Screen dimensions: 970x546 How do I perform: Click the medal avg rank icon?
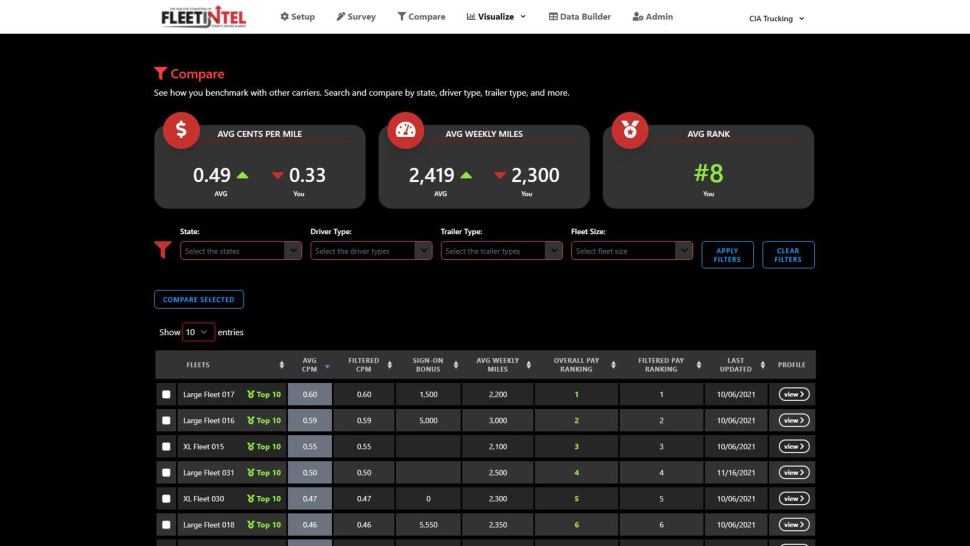coord(630,130)
